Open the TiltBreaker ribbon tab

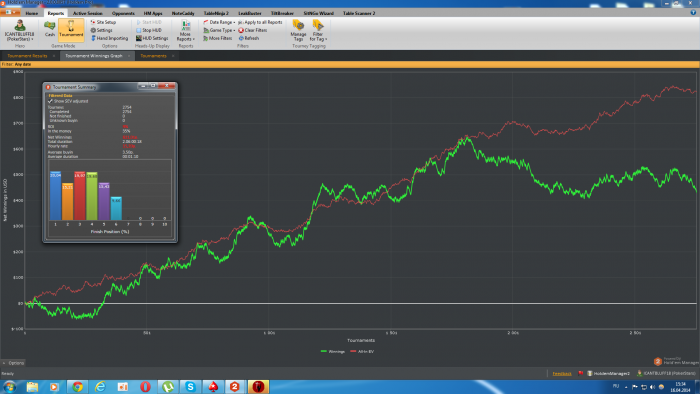coord(282,13)
